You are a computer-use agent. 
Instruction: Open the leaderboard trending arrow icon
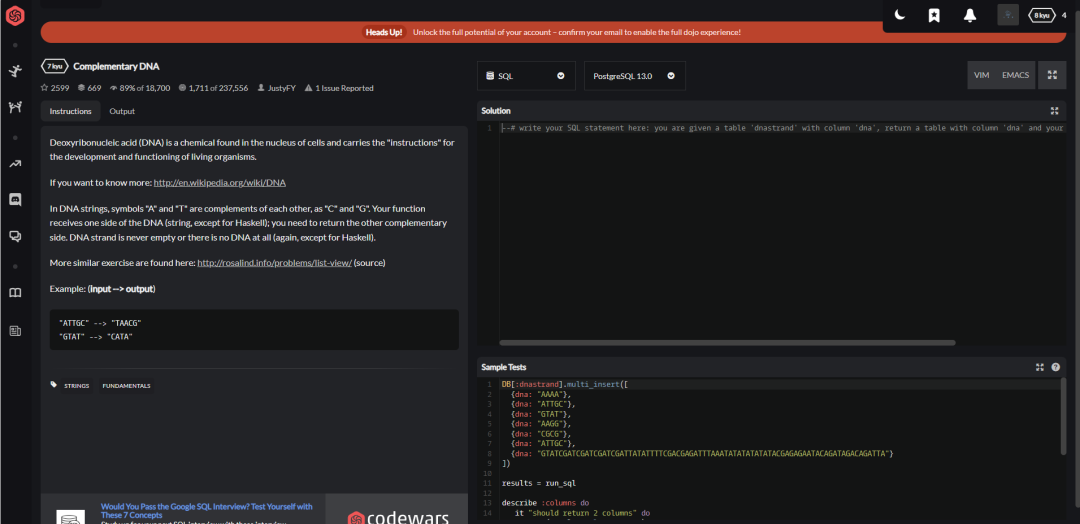point(15,163)
